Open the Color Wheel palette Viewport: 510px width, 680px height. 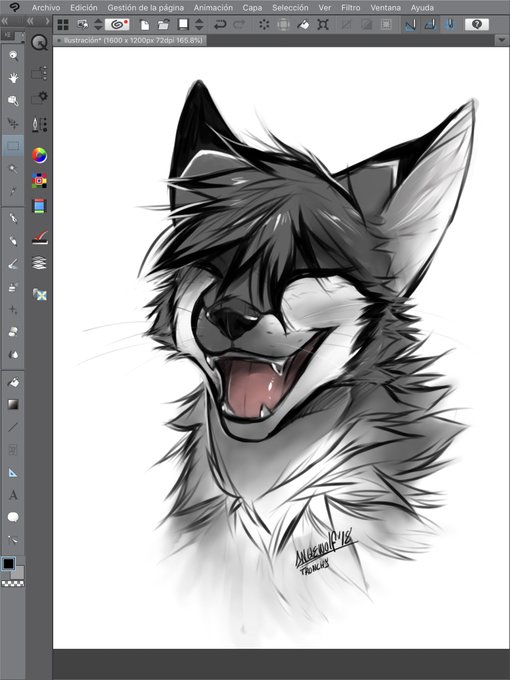click(x=39, y=155)
